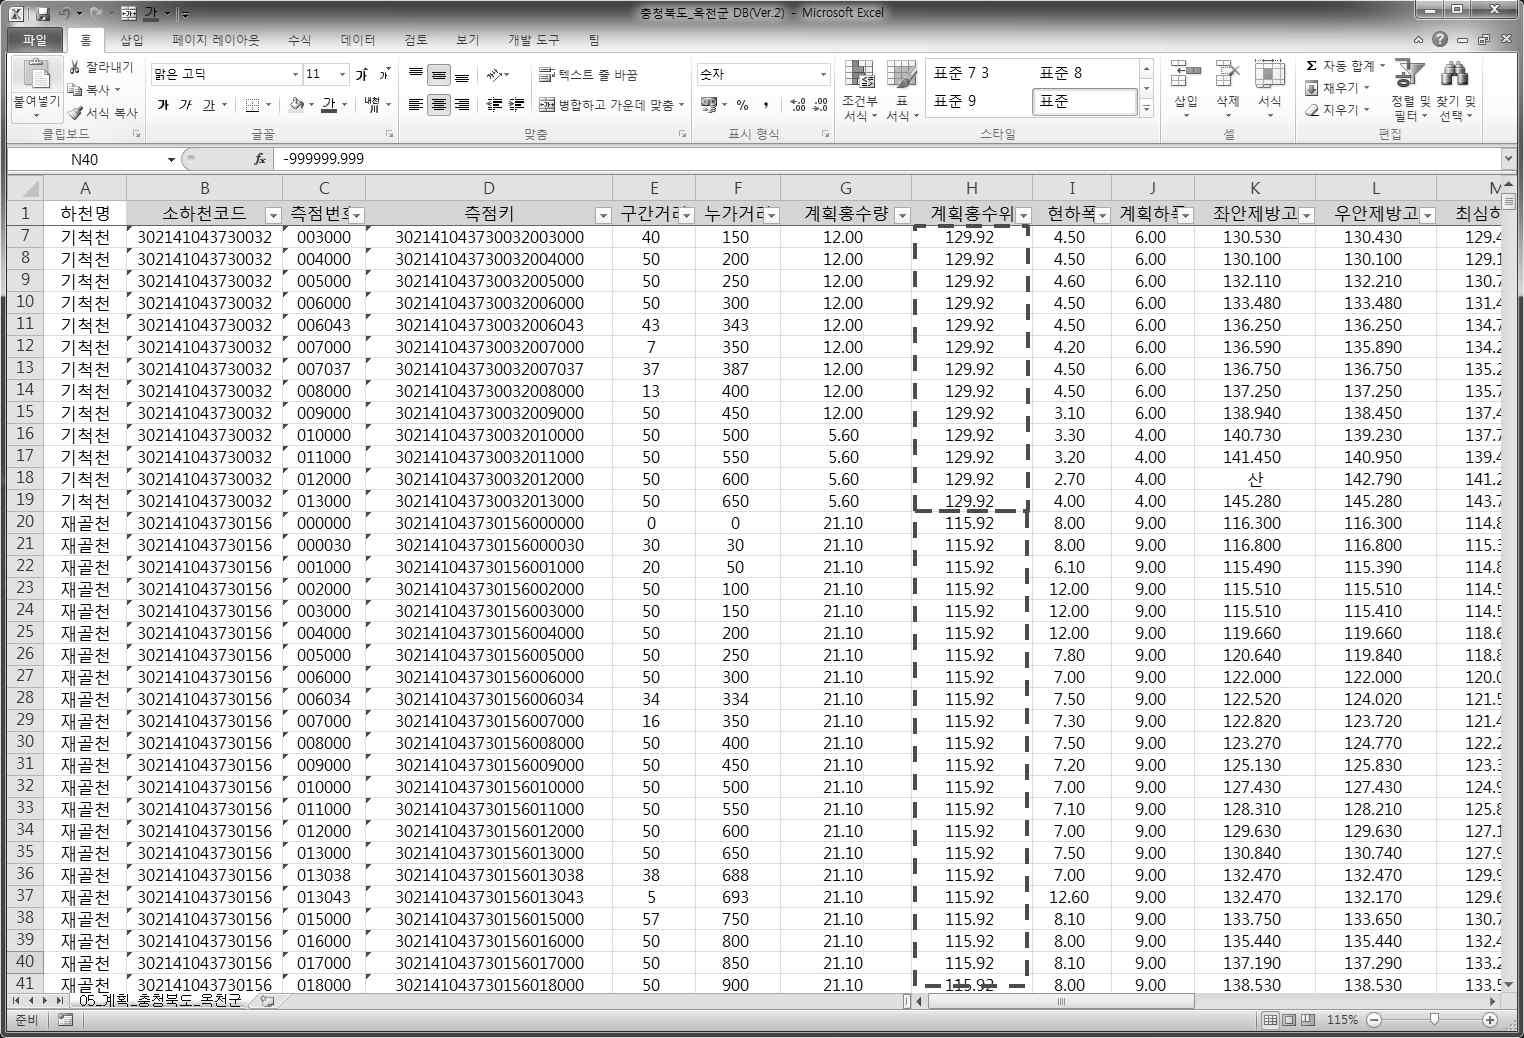The image size is (1524, 1038).
Task: Toggle middle vertical alignment button
Action: 439,74
